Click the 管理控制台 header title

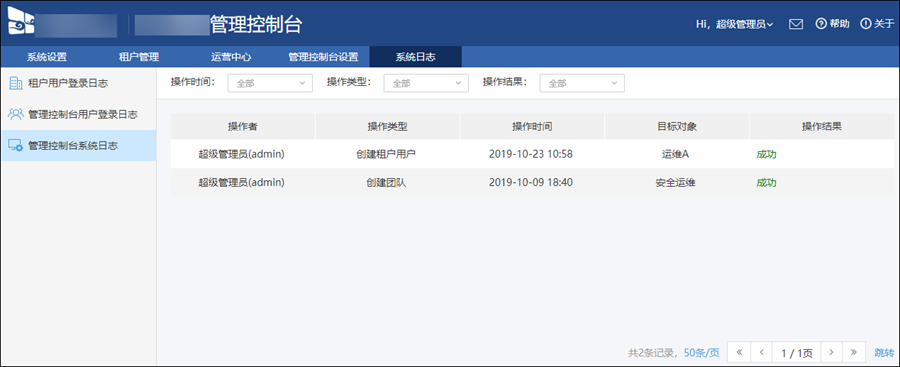(x=256, y=25)
